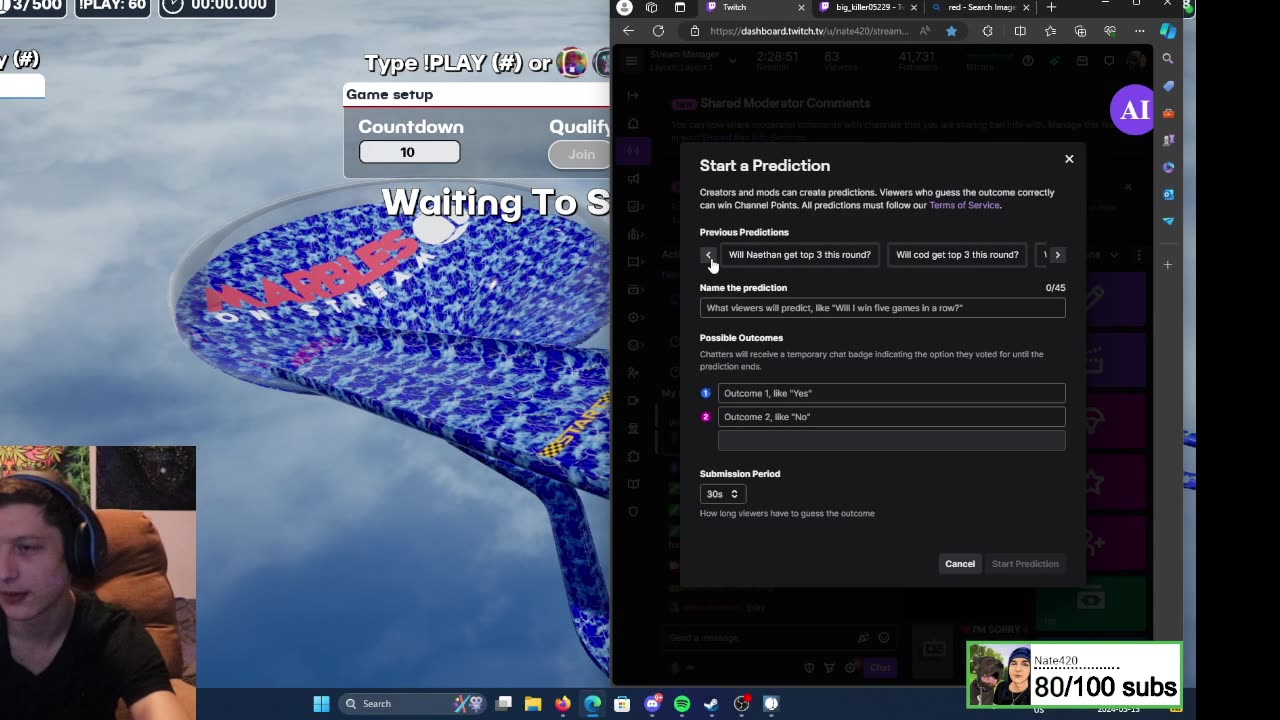The image size is (1280, 720).
Task: Reuse 'Will cod get top 3 this round?' prediction
Action: tap(957, 255)
